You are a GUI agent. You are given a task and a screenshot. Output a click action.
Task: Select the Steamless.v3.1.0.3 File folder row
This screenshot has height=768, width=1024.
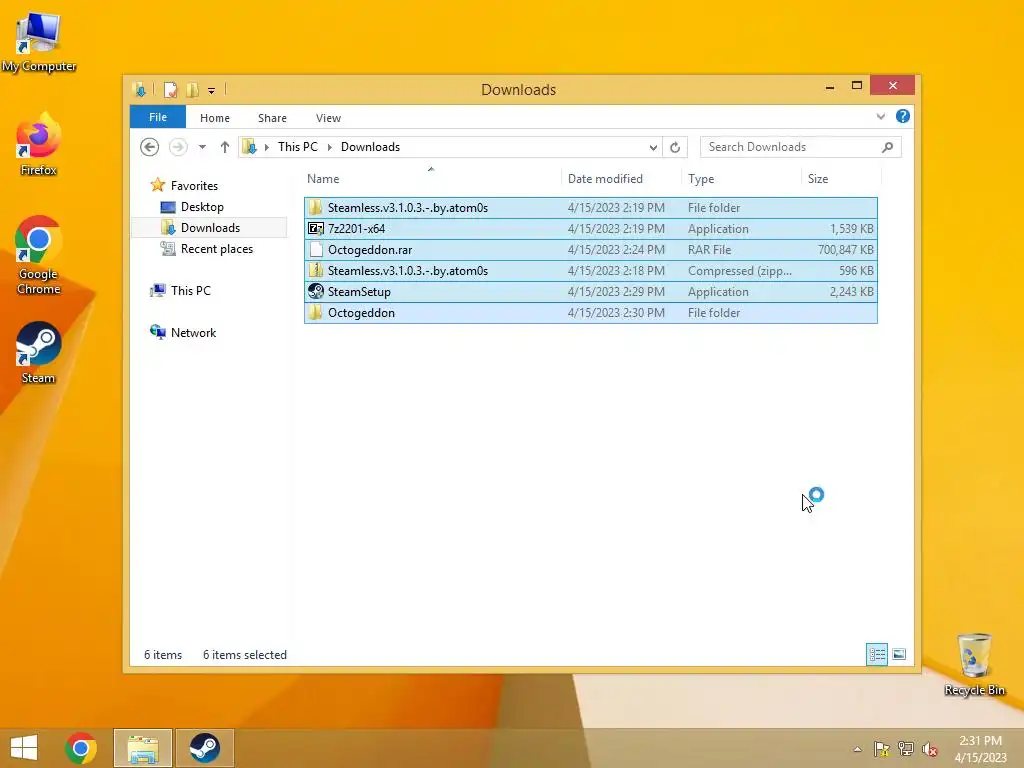click(x=590, y=208)
